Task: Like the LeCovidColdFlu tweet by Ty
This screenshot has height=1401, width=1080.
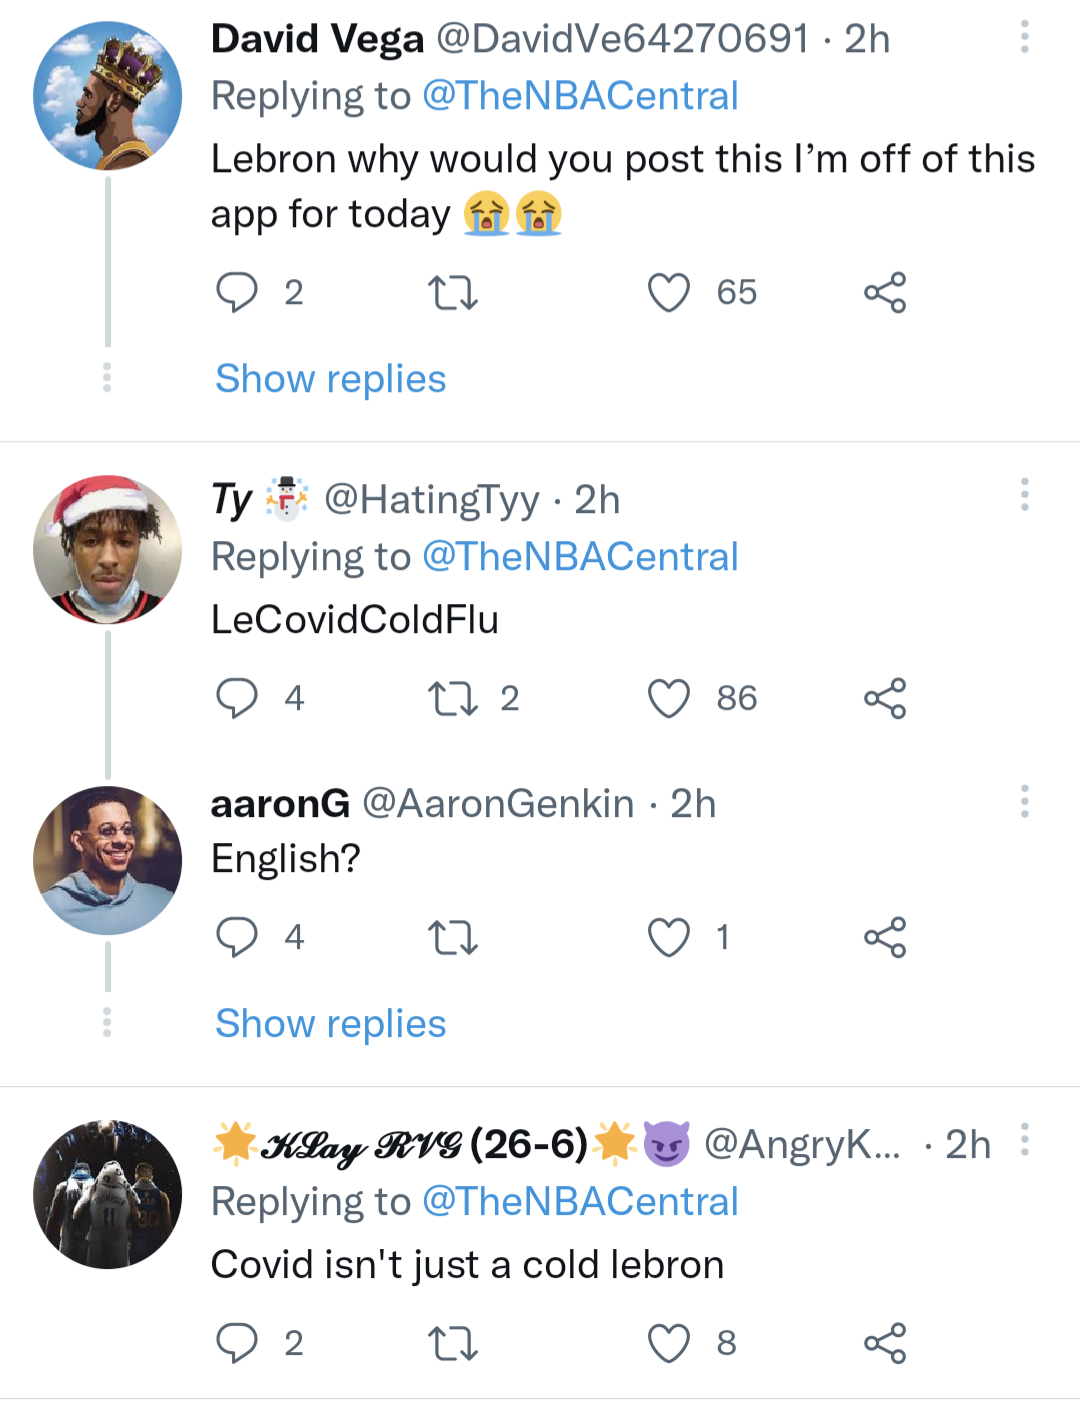Action: [x=669, y=698]
